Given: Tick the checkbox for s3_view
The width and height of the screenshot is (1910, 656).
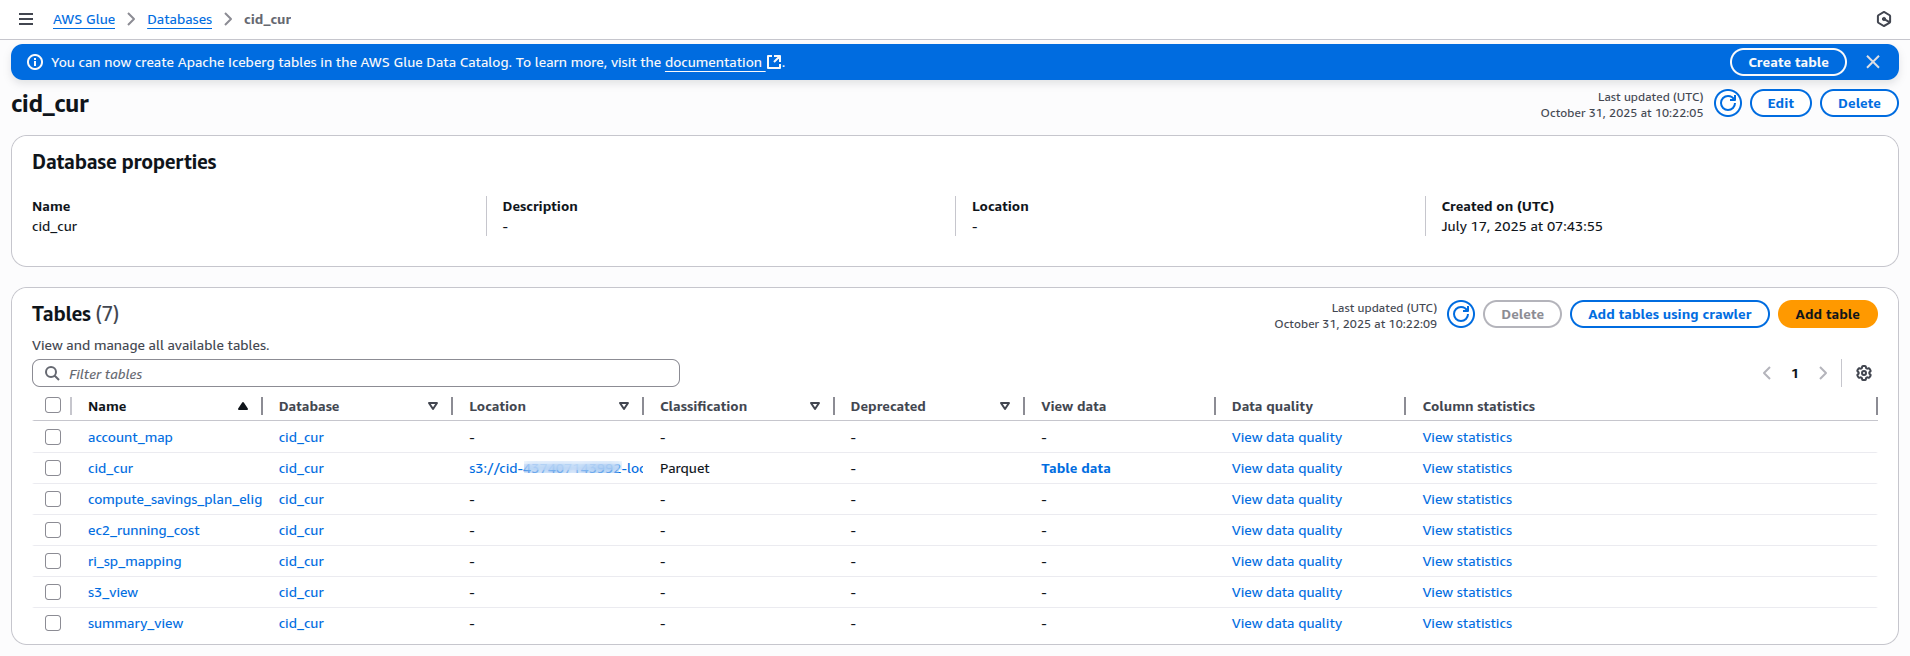Looking at the screenshot, I should [x=53, y=592].
